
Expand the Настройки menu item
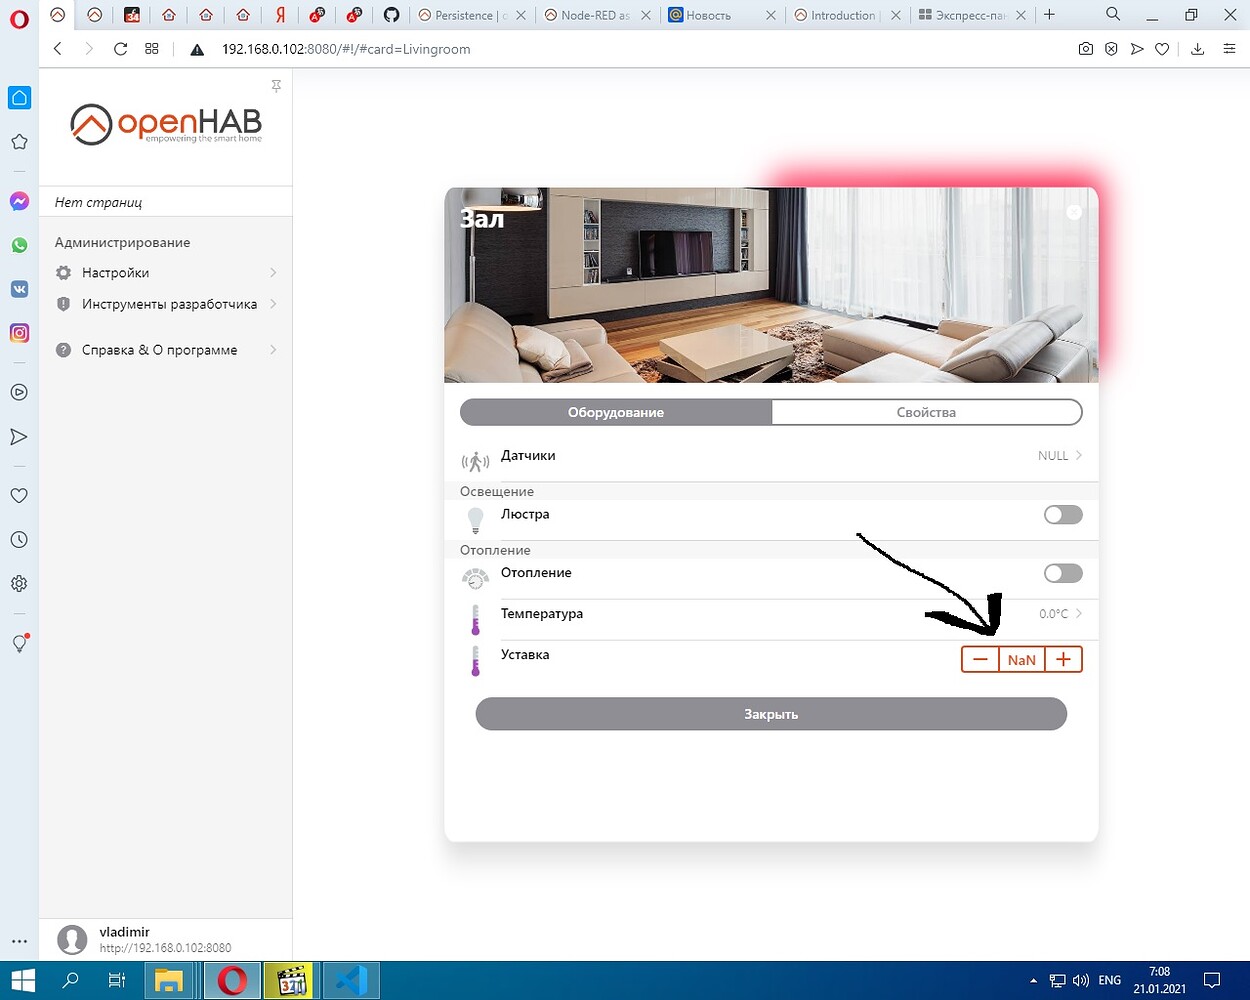[165, 273]
